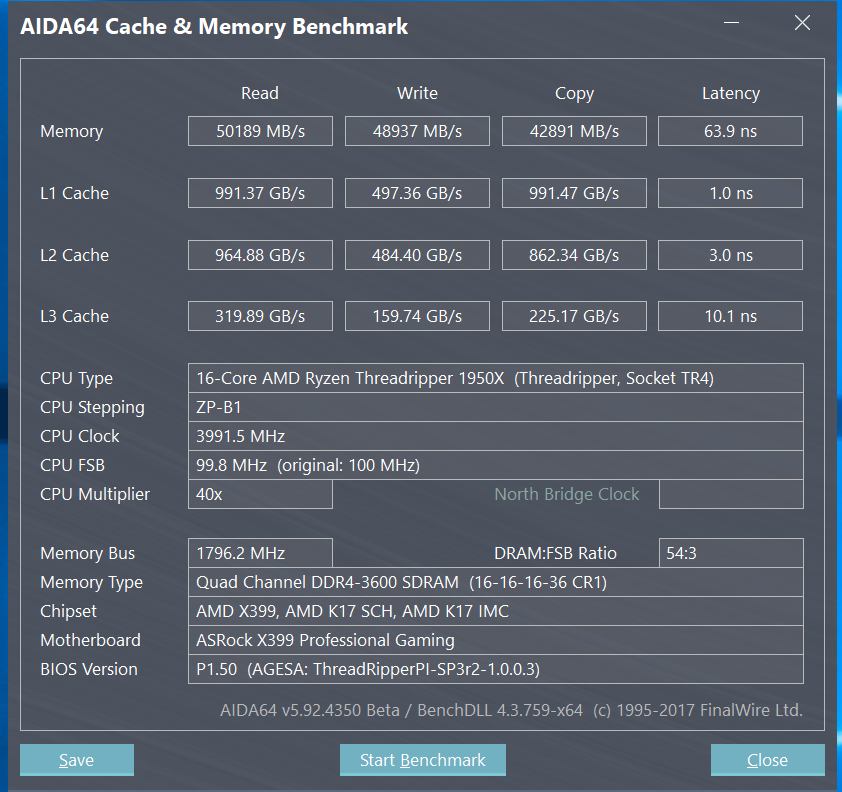The width and height of the screenshot is (842, 792).
Task: Start the benchmark run
Action: 423,760
